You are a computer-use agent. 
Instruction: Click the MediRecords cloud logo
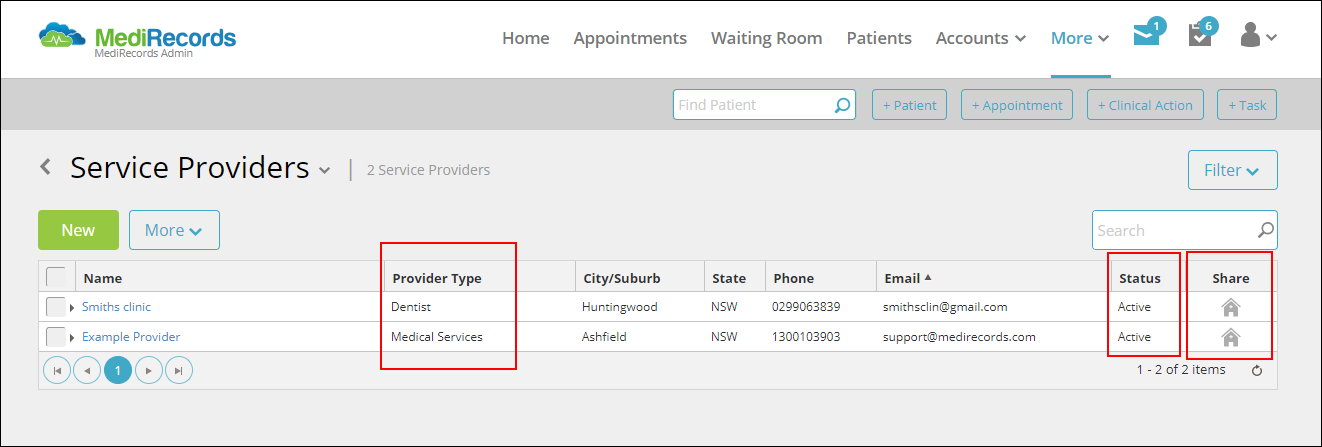coord(64,38)
